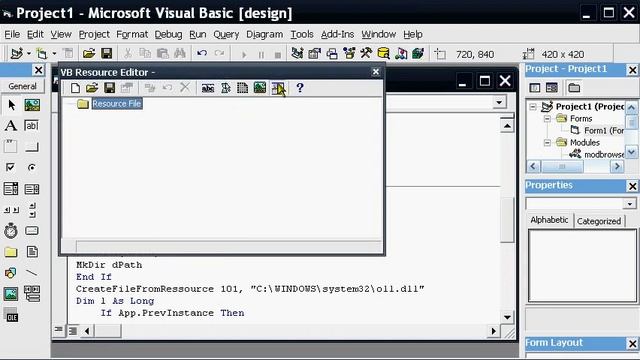Select the Image control tool
This screenshot has height=360, width=640.
pyautogui.click(x=11, y=293)
